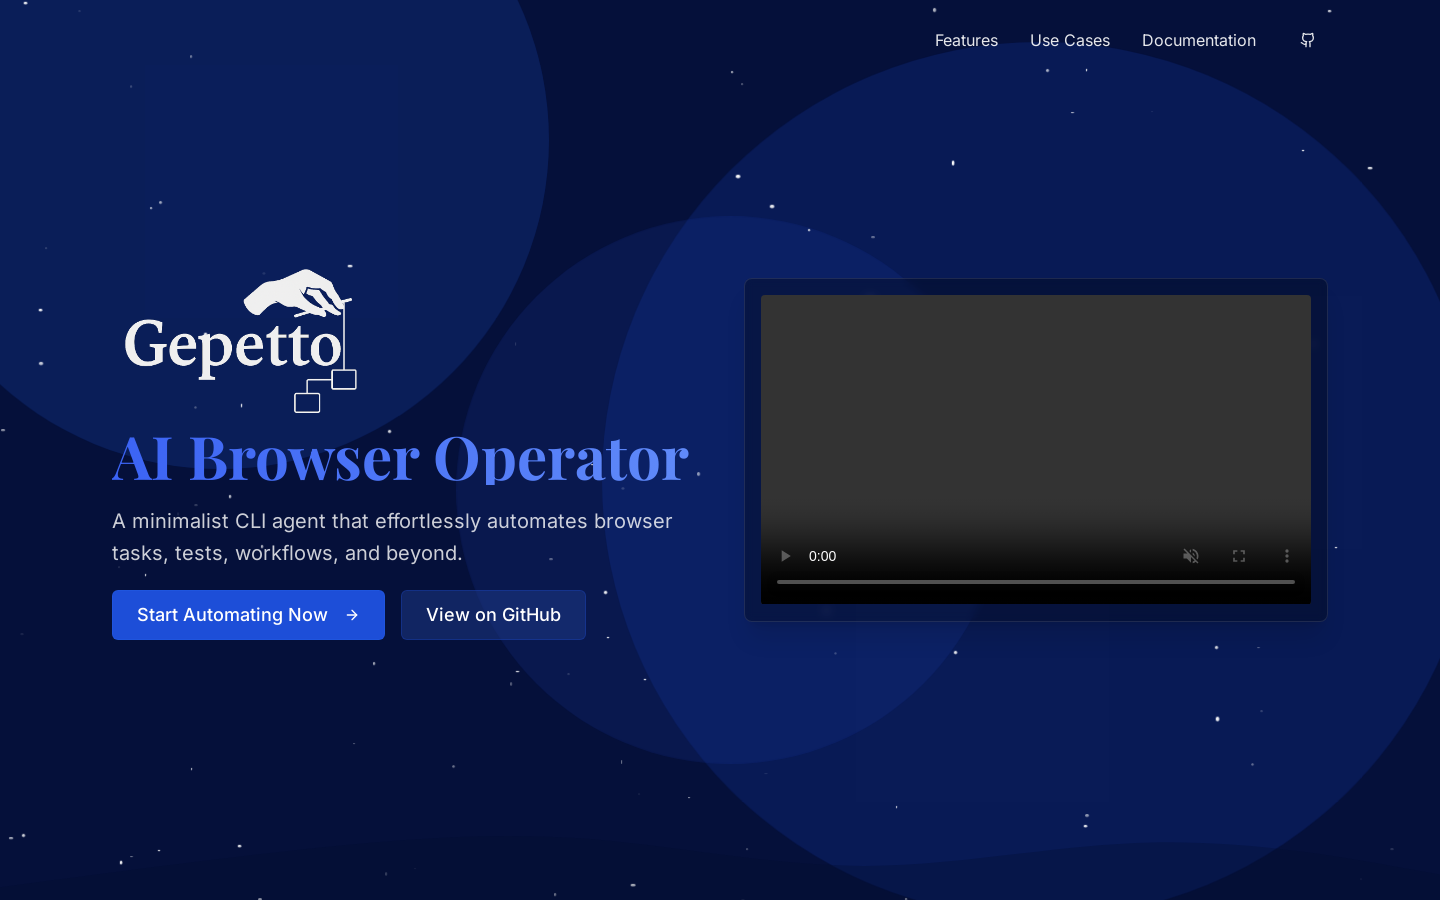This screenshot has width=1440, height=900.
Task: Open the GitHub icon in the navbar
Action: [x=1307, y=40]
